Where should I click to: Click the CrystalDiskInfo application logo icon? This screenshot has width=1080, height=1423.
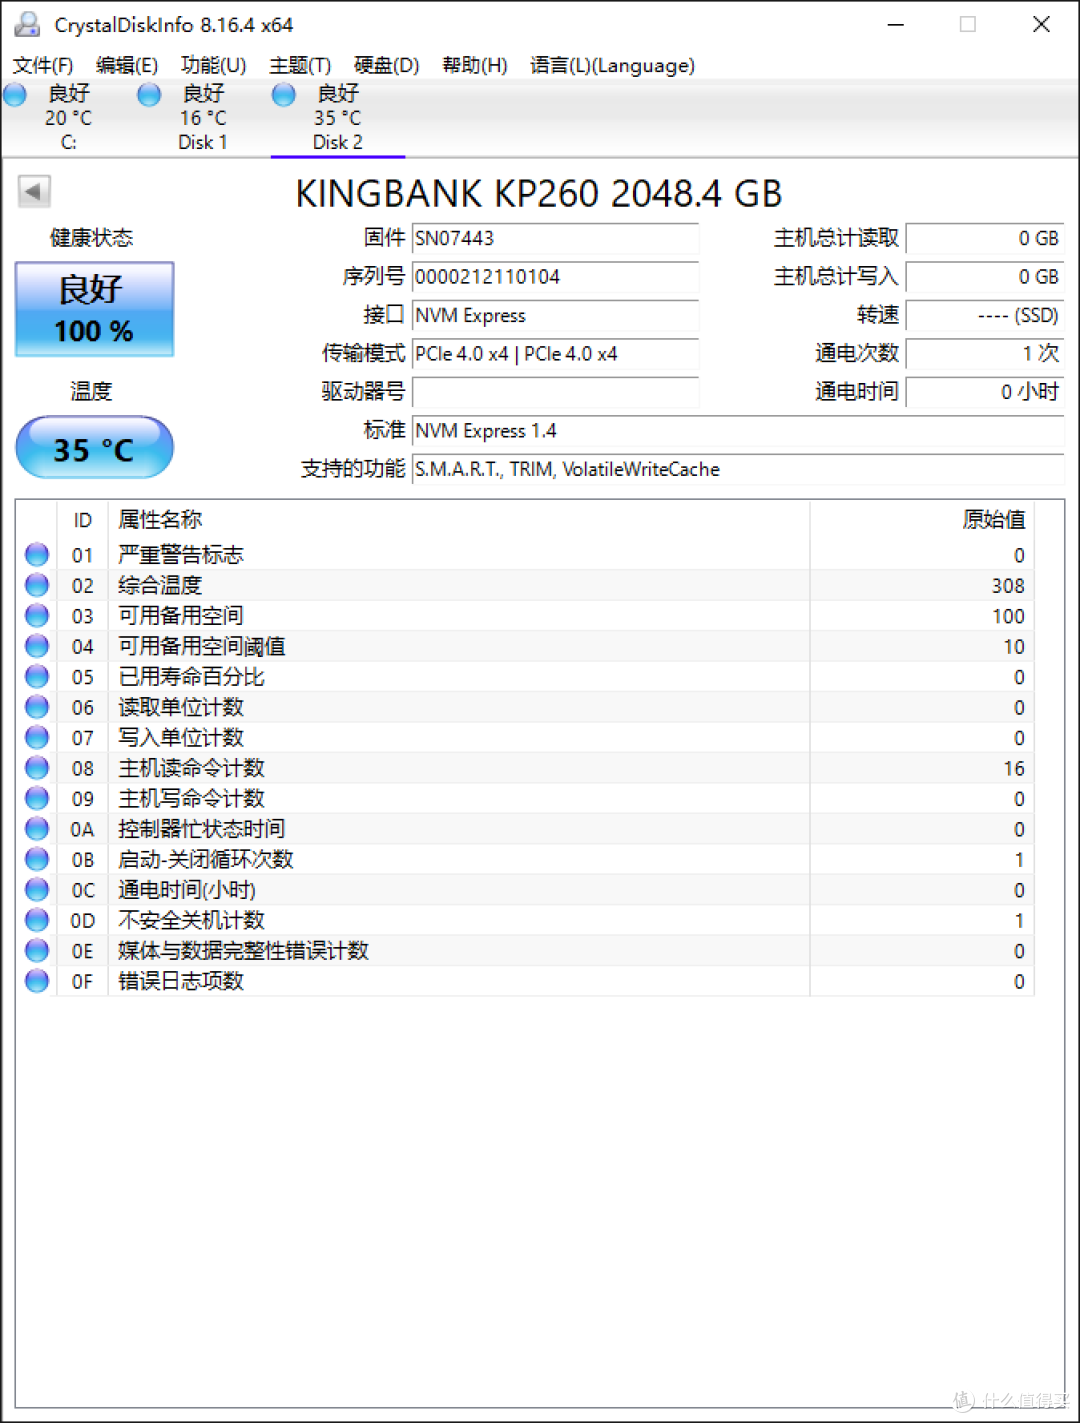pyautogui.click(x=26, y=23)
